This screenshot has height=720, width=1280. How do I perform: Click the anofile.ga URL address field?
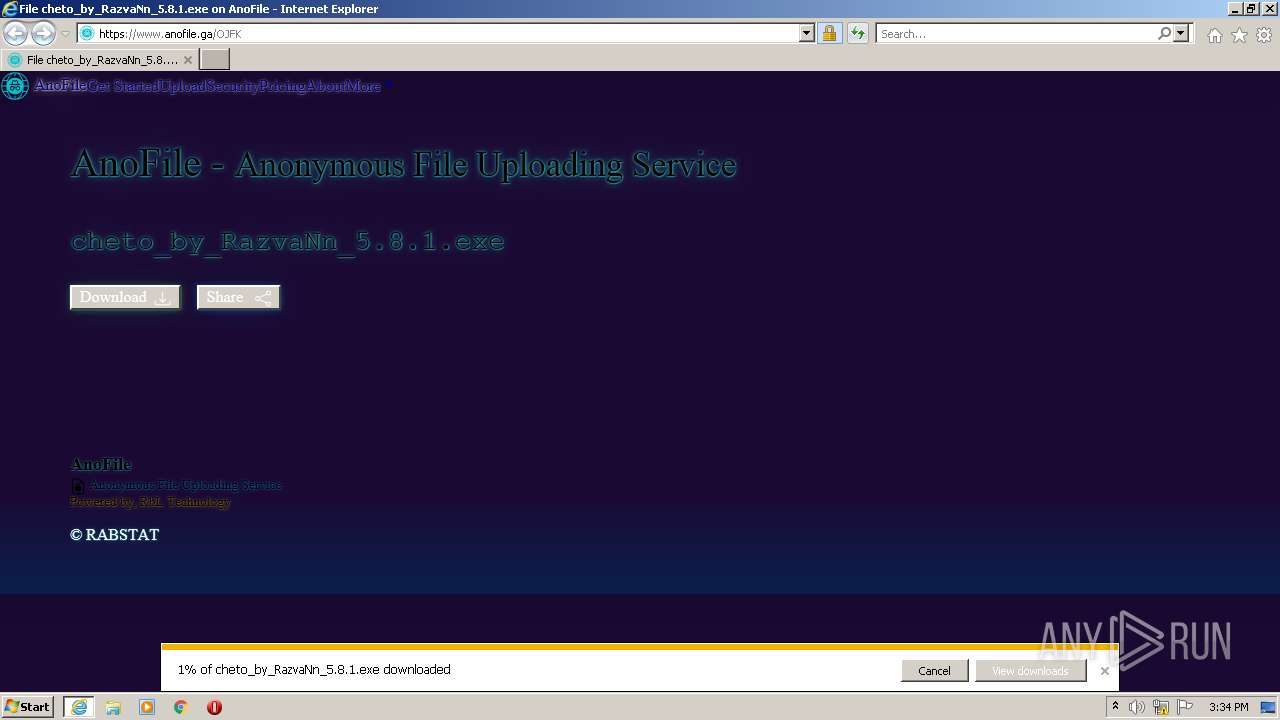pos(438,33)
